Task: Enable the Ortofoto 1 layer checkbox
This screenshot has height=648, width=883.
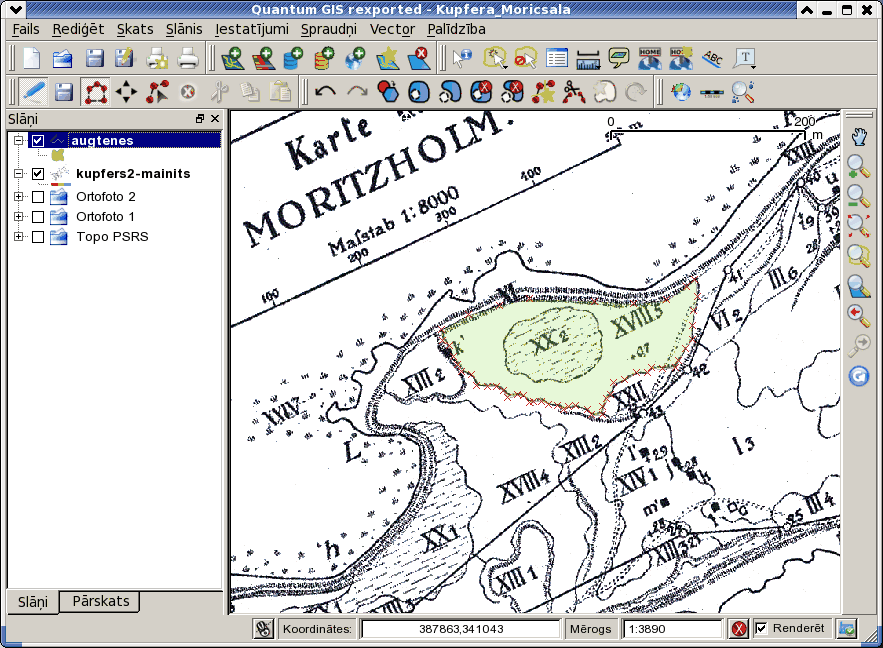Action: pyautogui.click(x=38, y=217)
